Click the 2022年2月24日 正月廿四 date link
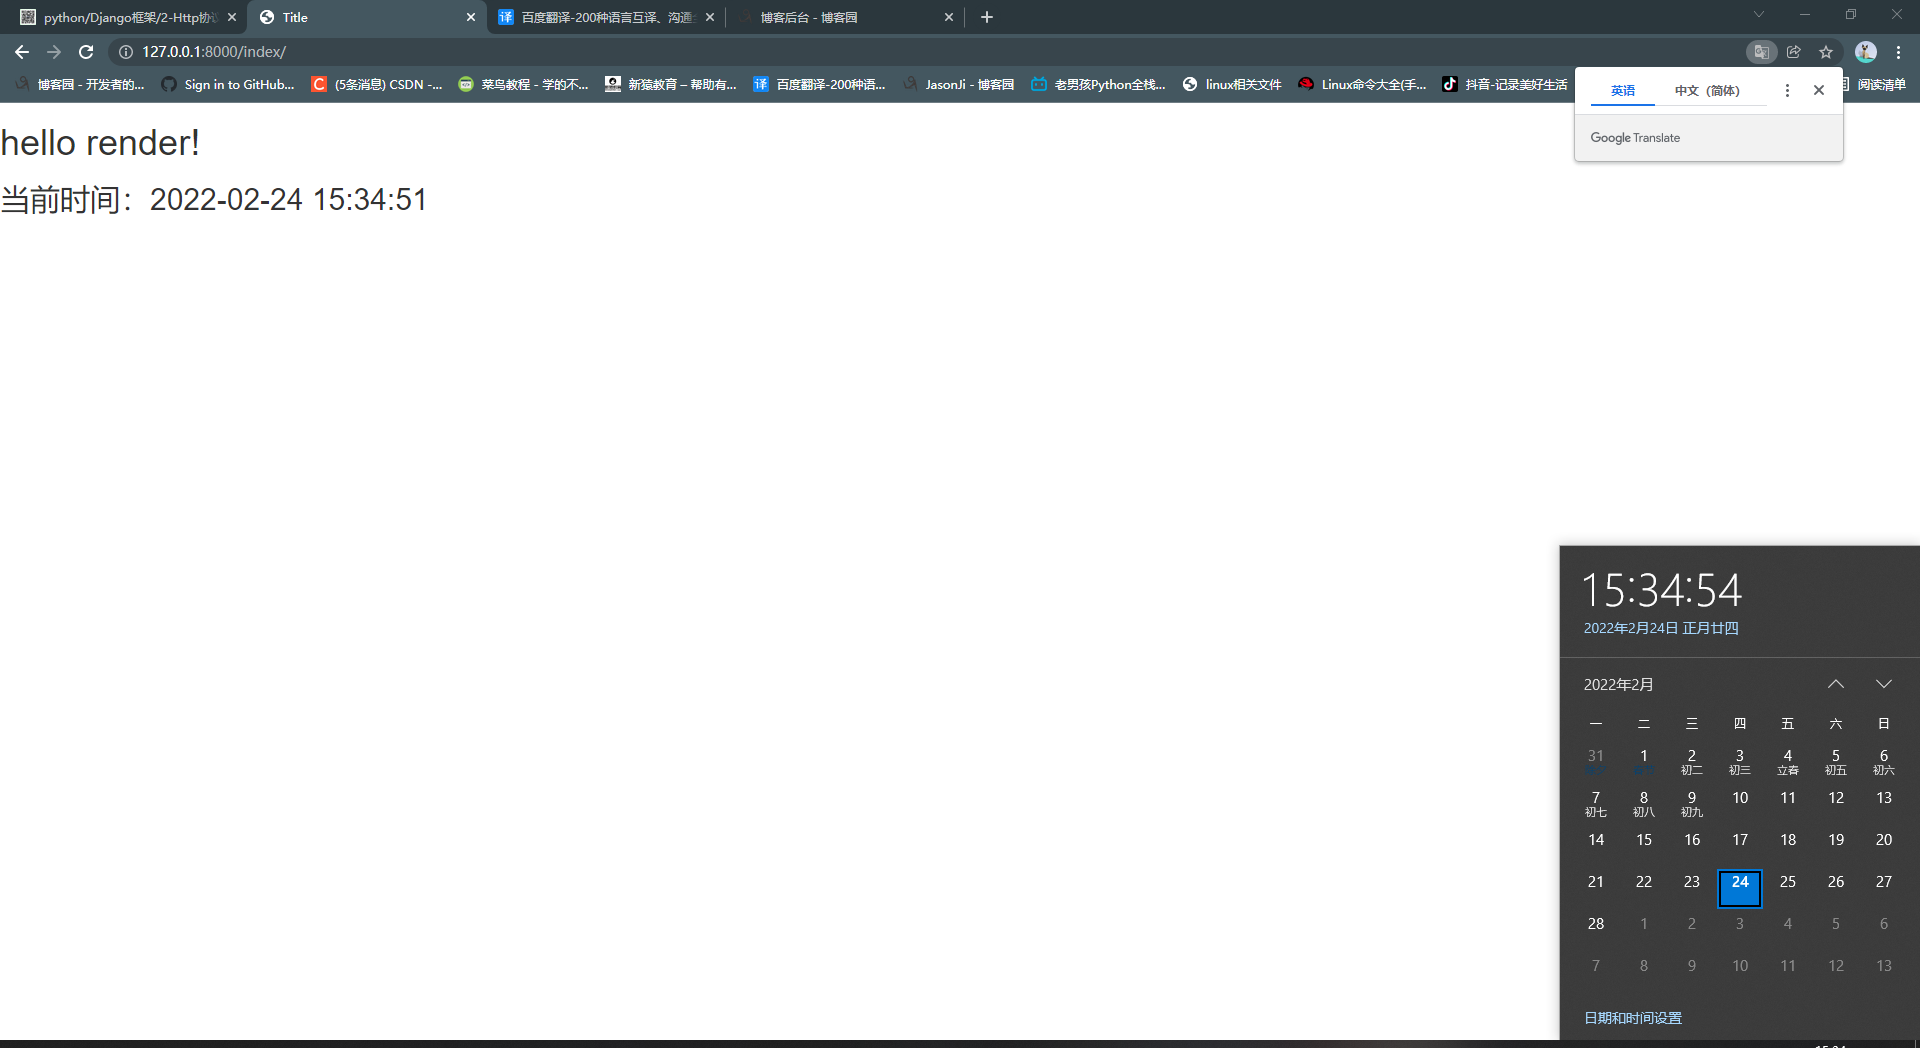This screenshot has width=1920, height=1048. (x=1661, y=628)
